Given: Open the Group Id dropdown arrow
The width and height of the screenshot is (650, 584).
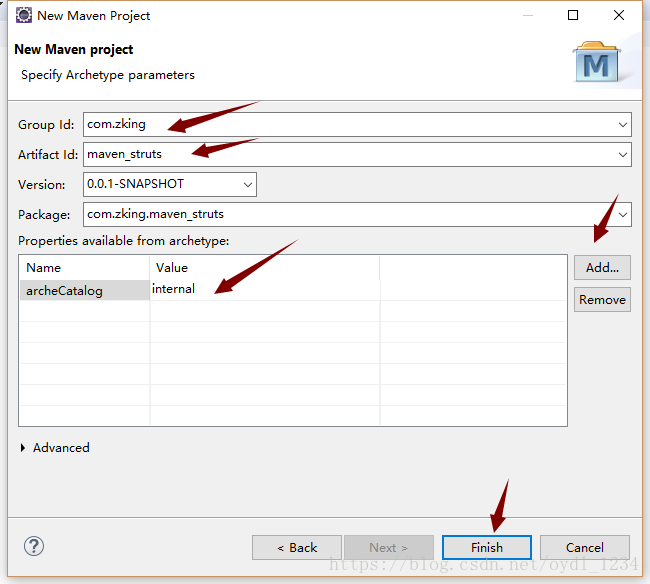Looking at the screenshot, I should tap(622, 124).
